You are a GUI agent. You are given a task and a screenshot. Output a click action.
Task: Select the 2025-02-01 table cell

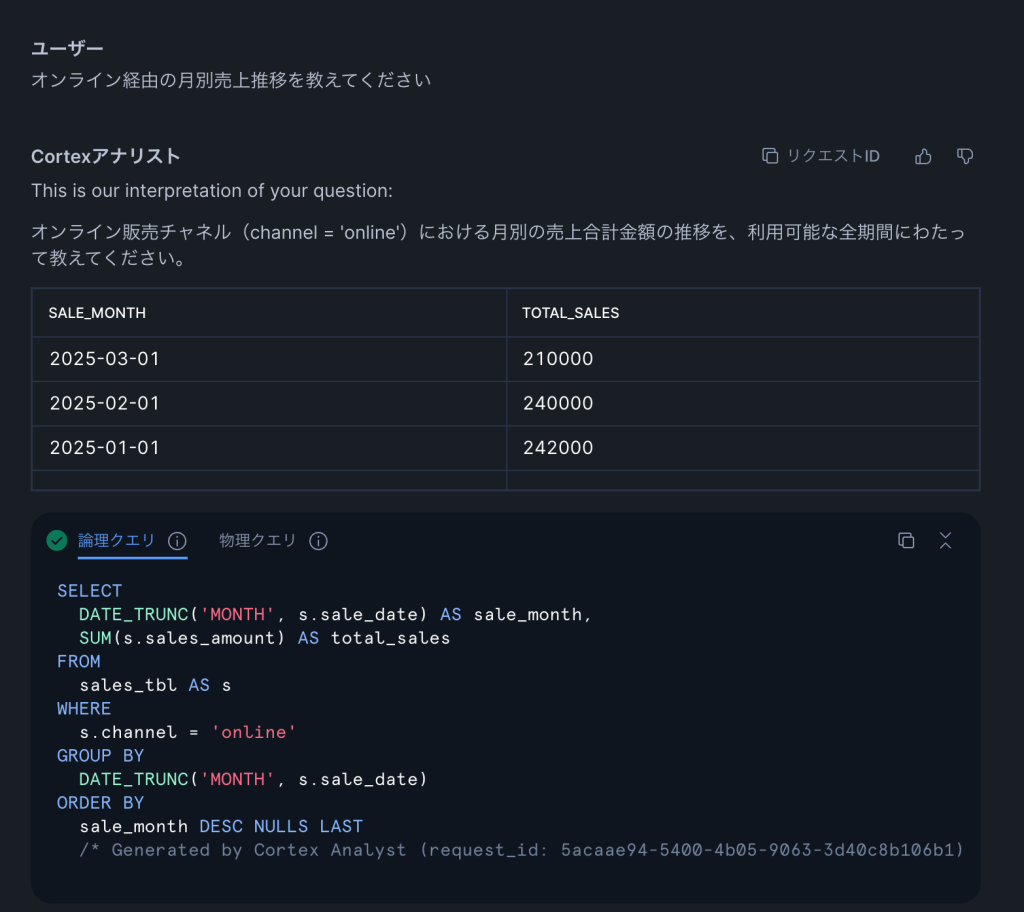[x=104, y=404]
